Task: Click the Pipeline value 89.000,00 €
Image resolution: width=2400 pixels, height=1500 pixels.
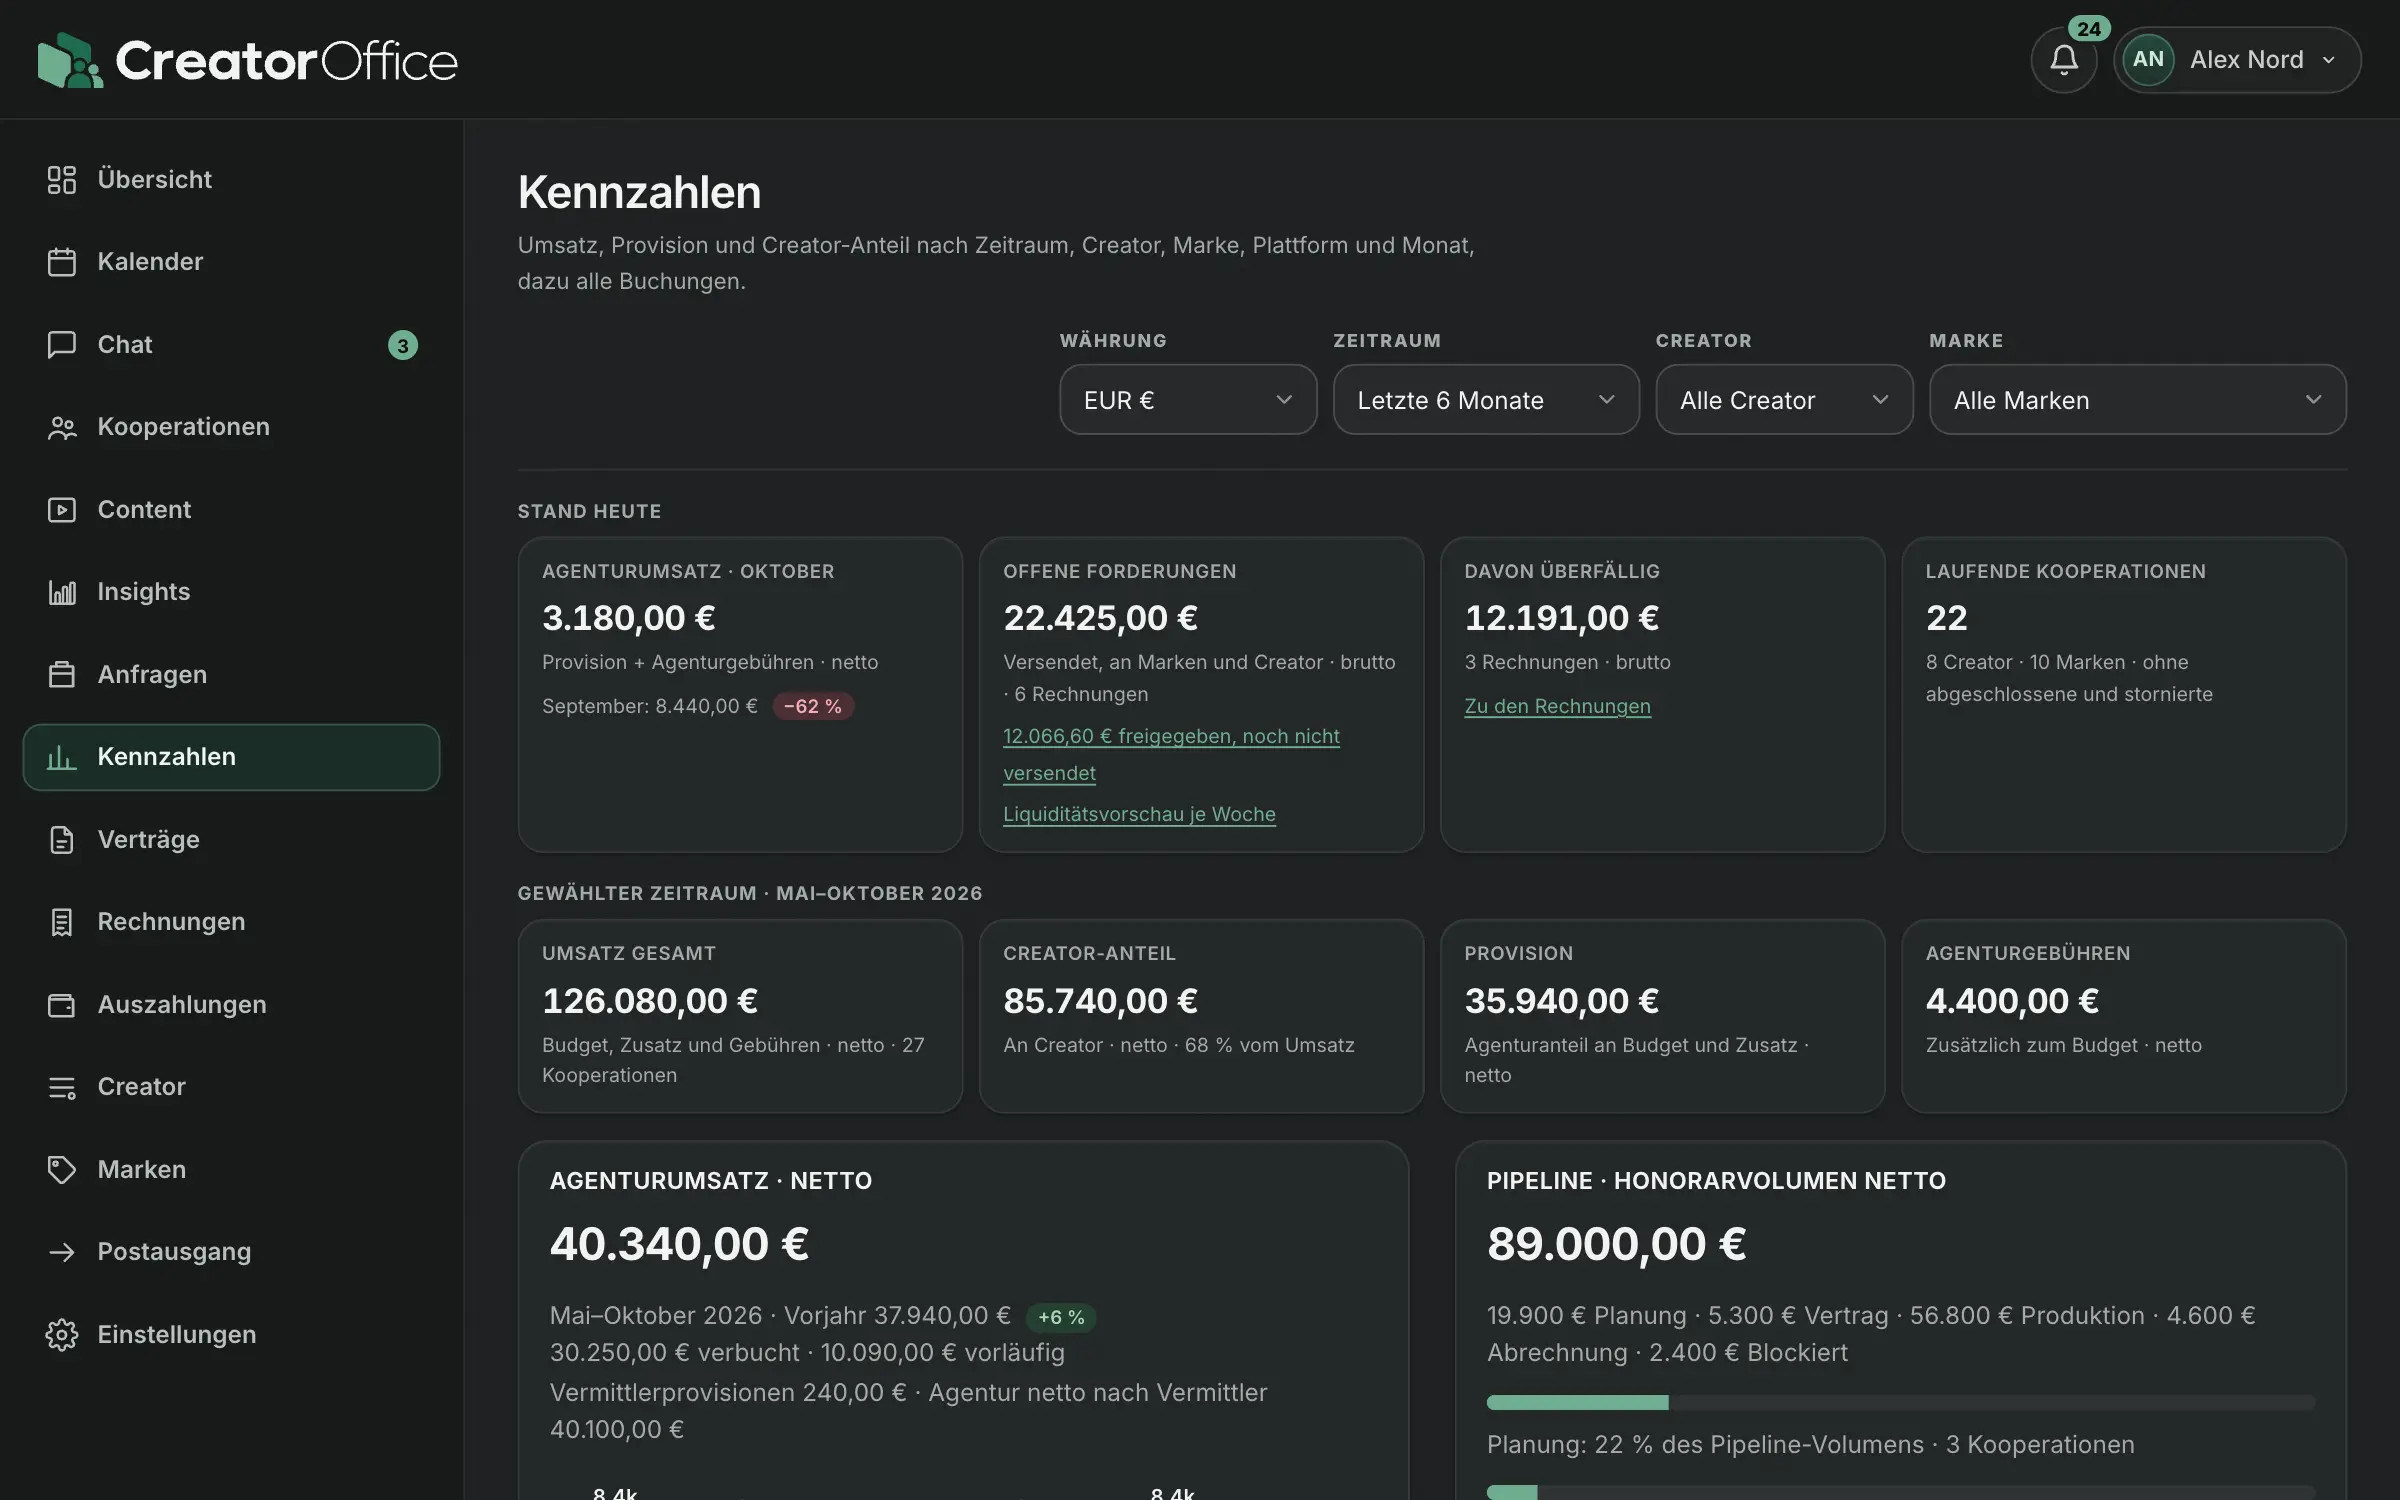Action: coord(1616,1244)
